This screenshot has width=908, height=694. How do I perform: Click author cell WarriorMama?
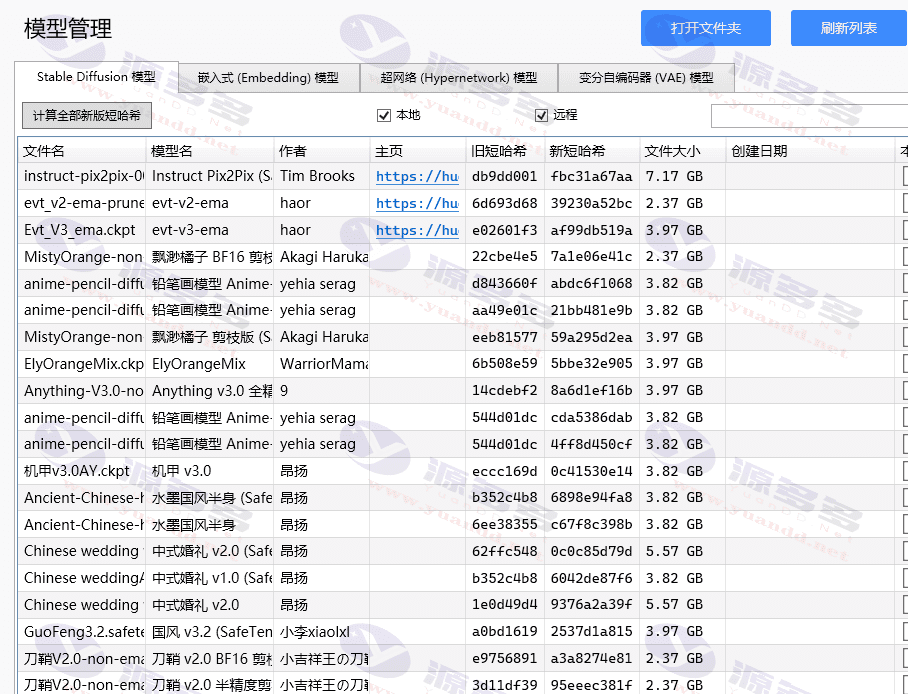pyautogui.click(x=322, y=364)
